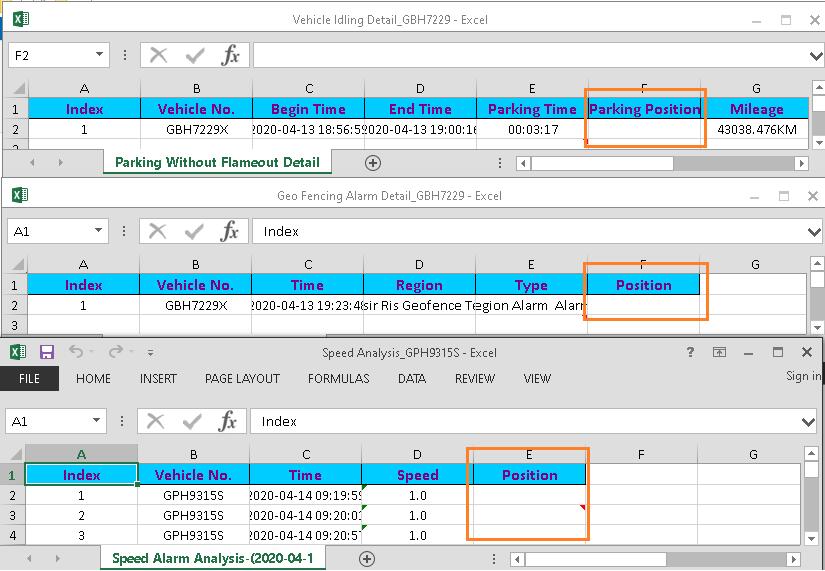Click formula Enter checkmark in Speed Analysis window
The height and width of the screenshot is (571, 825).
pos(192,422)
